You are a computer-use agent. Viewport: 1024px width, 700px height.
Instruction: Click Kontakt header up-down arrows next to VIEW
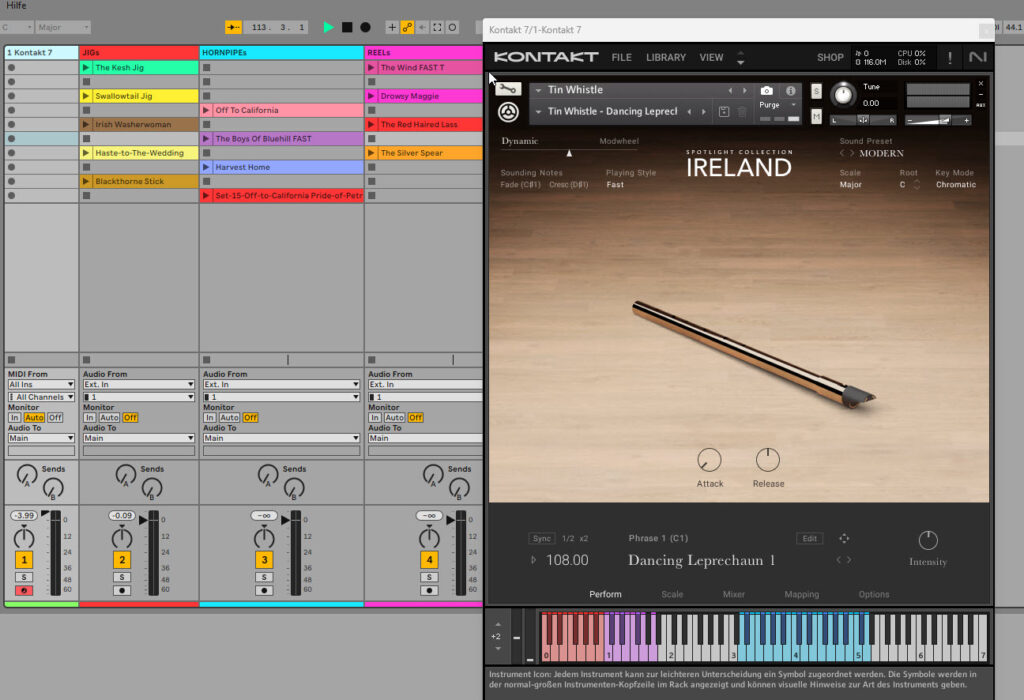[x=740, y=57]
